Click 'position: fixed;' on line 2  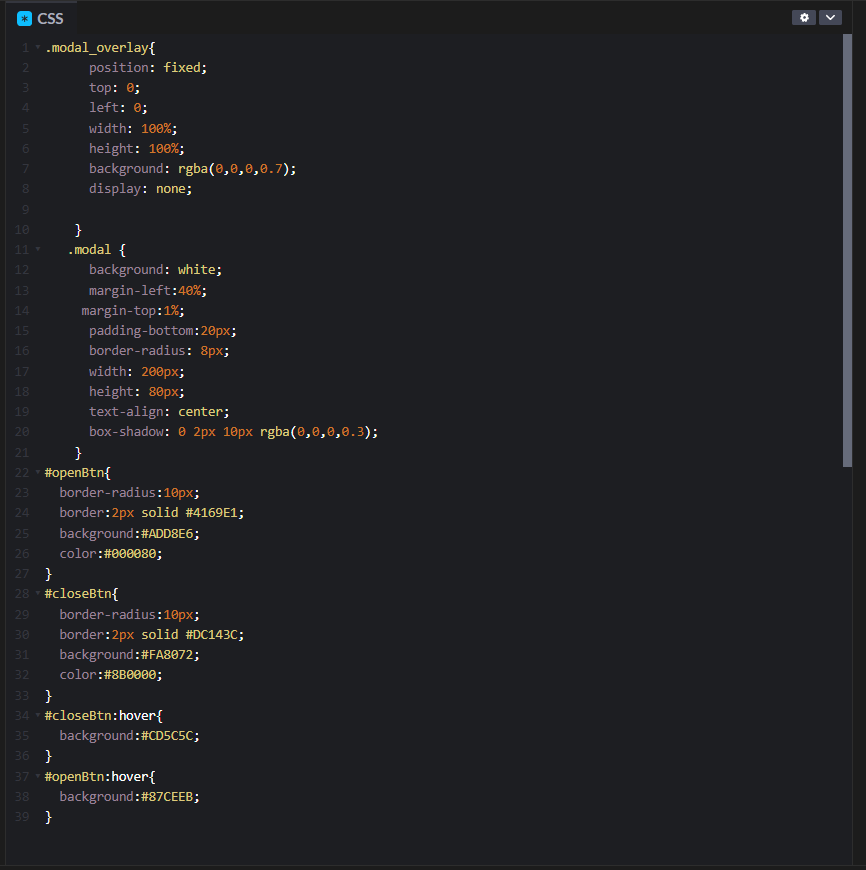click(x=148, y=68)
